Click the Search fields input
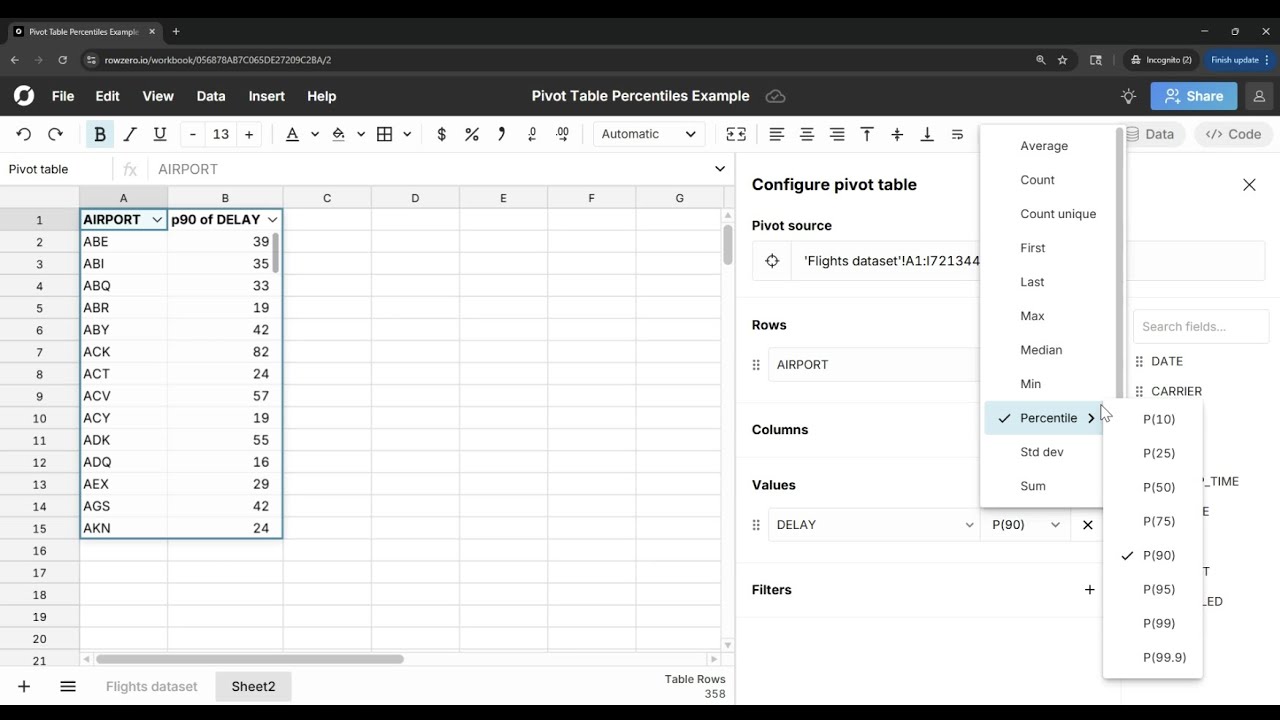The width and height of the screenshot is (1280, 720). tap(1201, 326)
